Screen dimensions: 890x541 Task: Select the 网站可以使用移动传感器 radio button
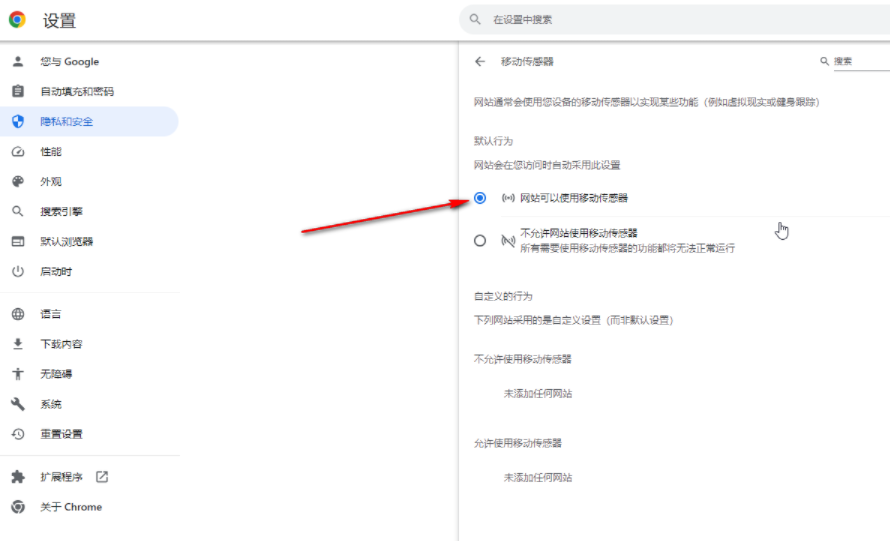point(480,198)
